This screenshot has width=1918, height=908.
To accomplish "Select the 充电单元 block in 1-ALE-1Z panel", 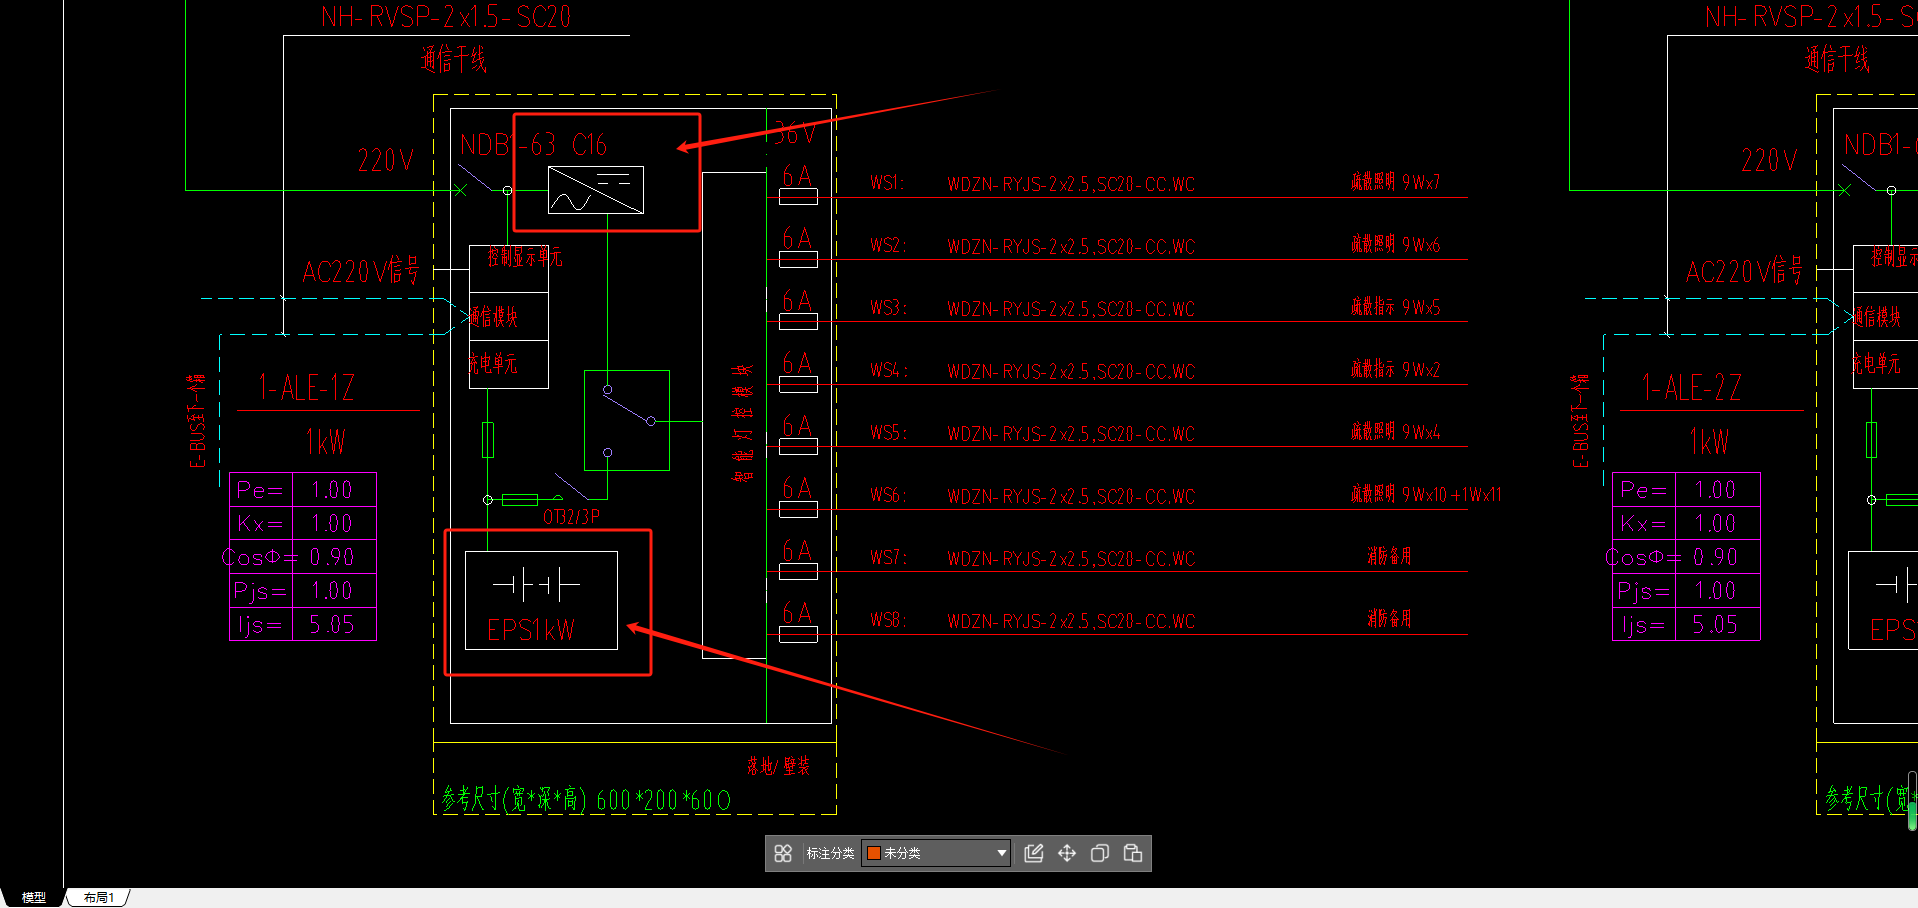I will [x=508, y=364].
